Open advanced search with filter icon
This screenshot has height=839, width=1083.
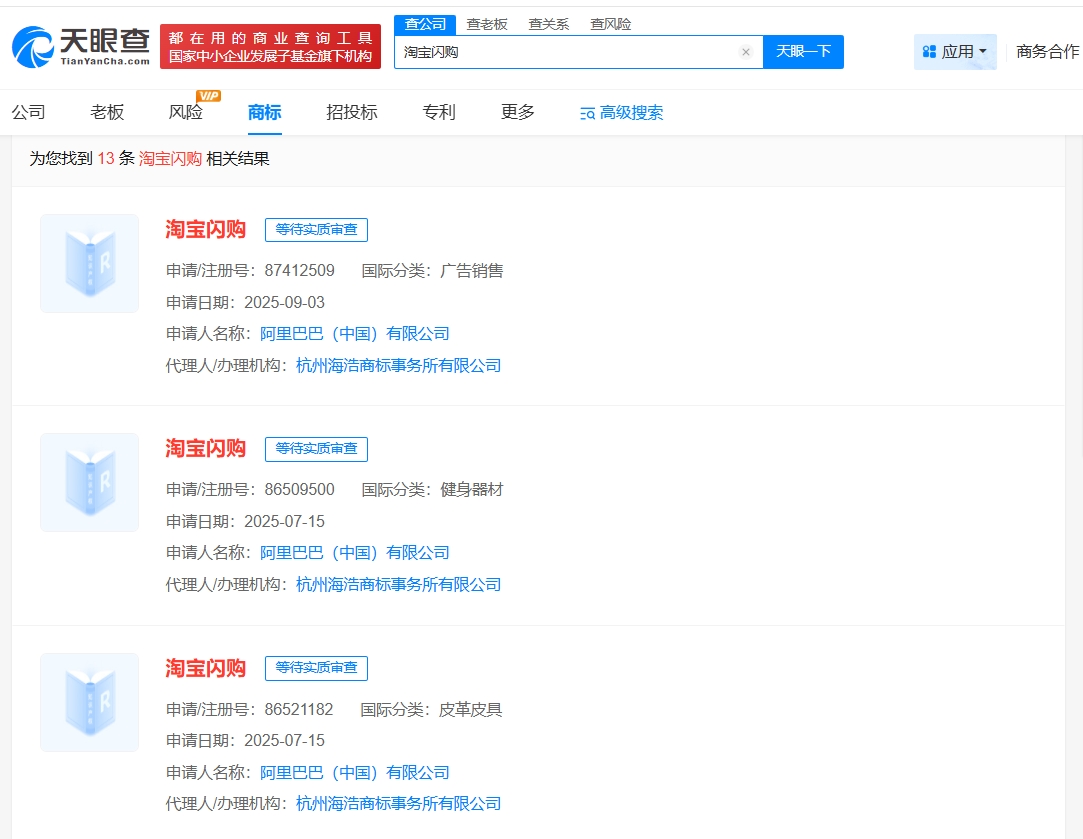(622, 113)
